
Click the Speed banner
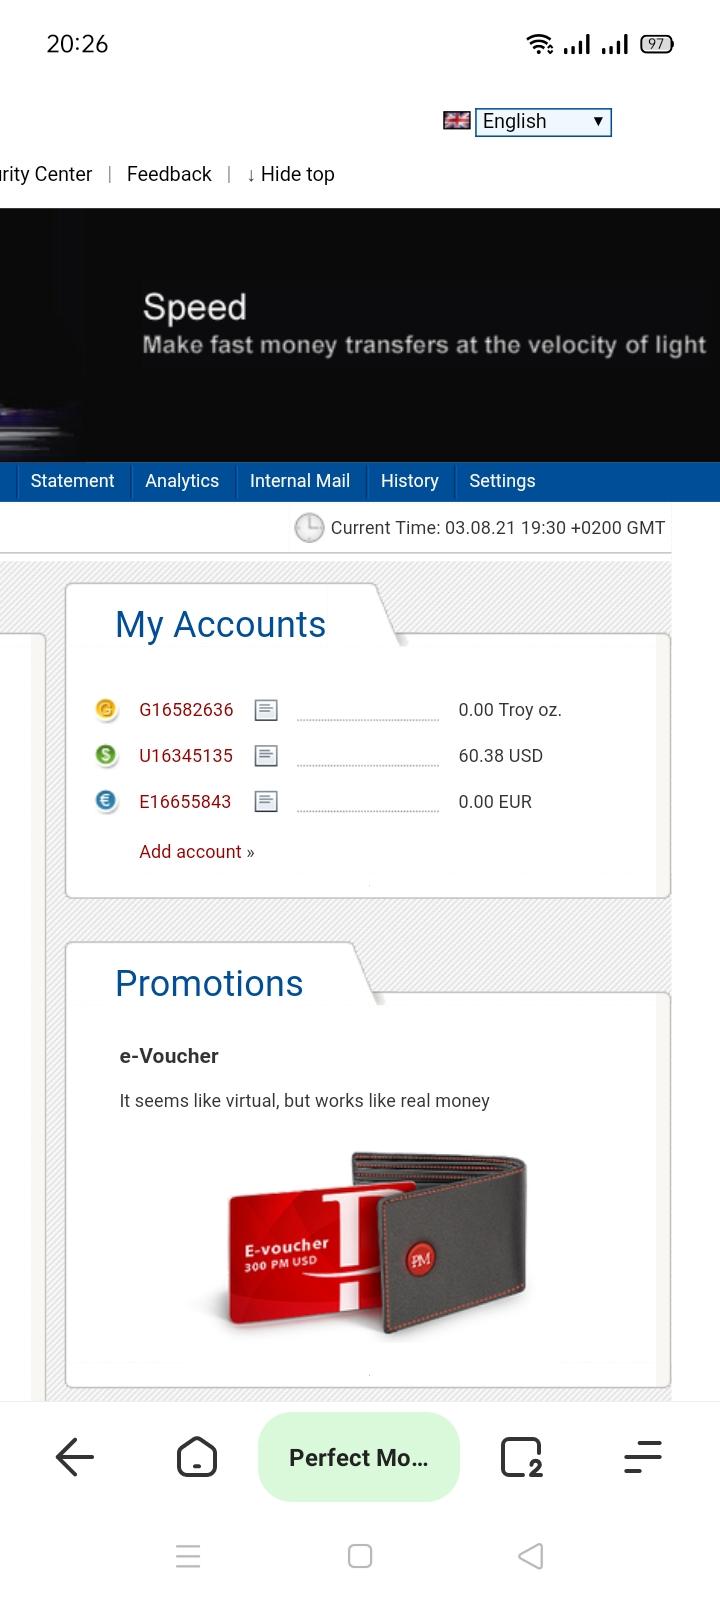(x=360, y=335)
